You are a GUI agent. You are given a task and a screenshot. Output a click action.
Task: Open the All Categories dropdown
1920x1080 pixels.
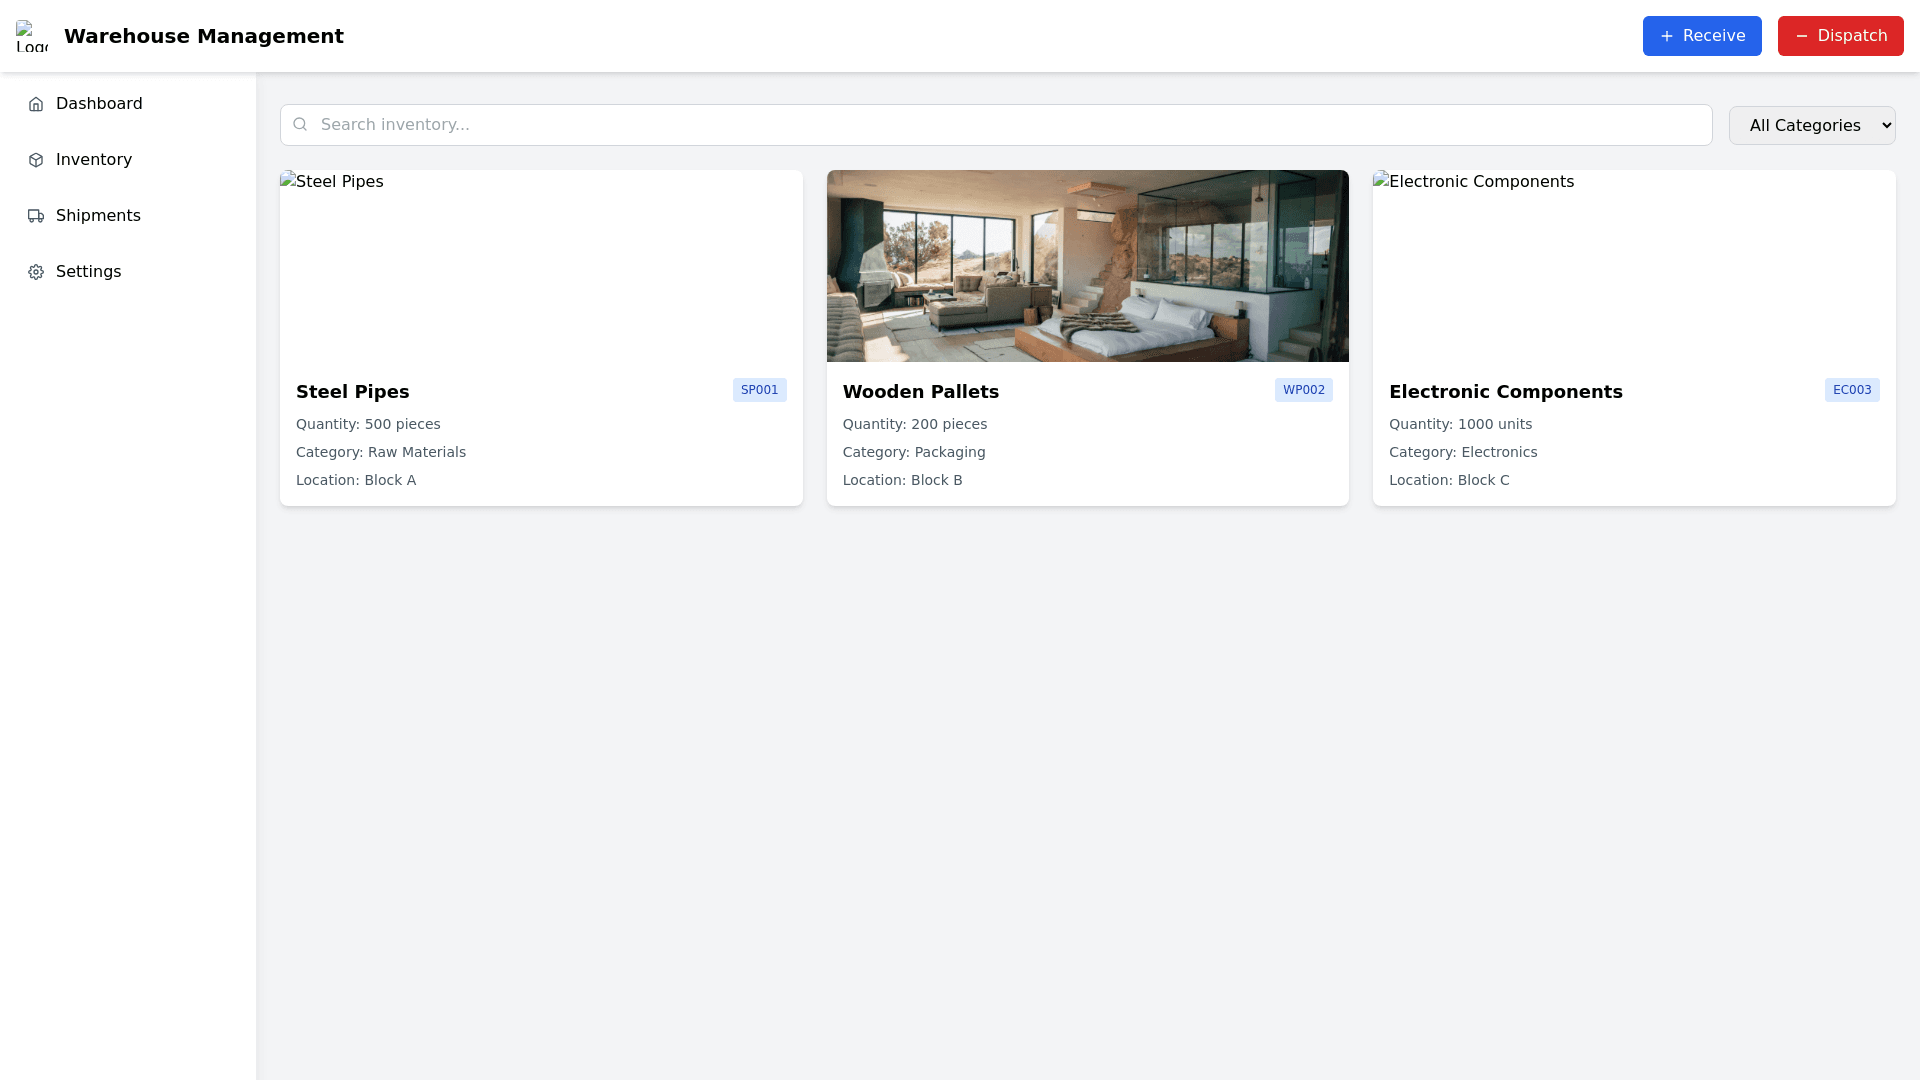pos(1811,125)
